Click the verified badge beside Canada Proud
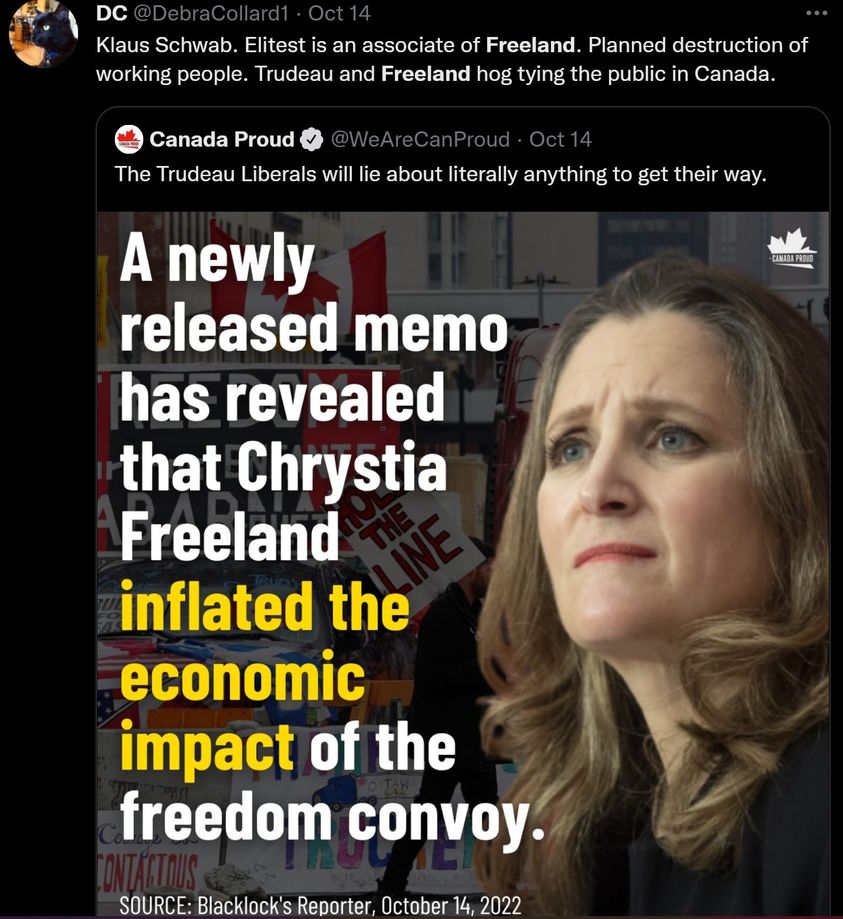Viewport: 843px width, 919px height. point(311,139)
